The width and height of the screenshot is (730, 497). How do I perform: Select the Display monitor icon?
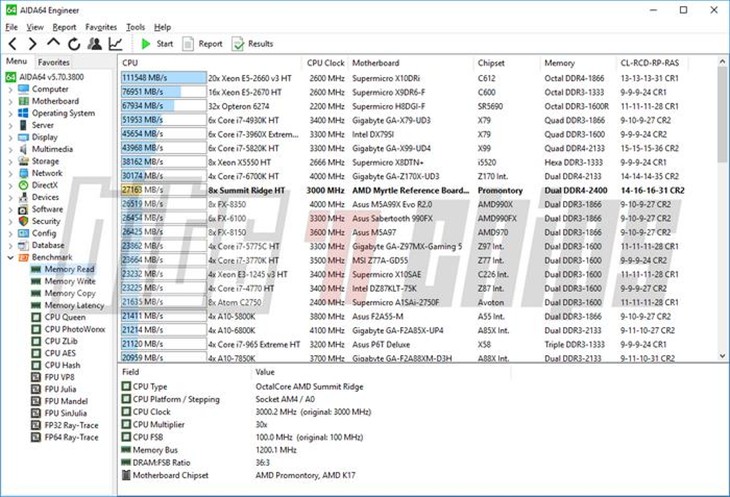(24, 137)
